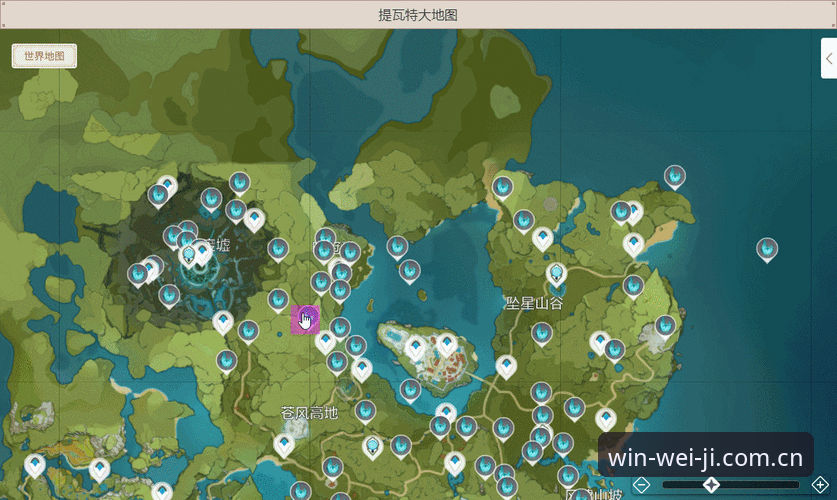Viewport: 837px width, 500px height.
Task: Select the Statue of Seven marker southeast of 苍风高地
Action: [x=373, y=447]
